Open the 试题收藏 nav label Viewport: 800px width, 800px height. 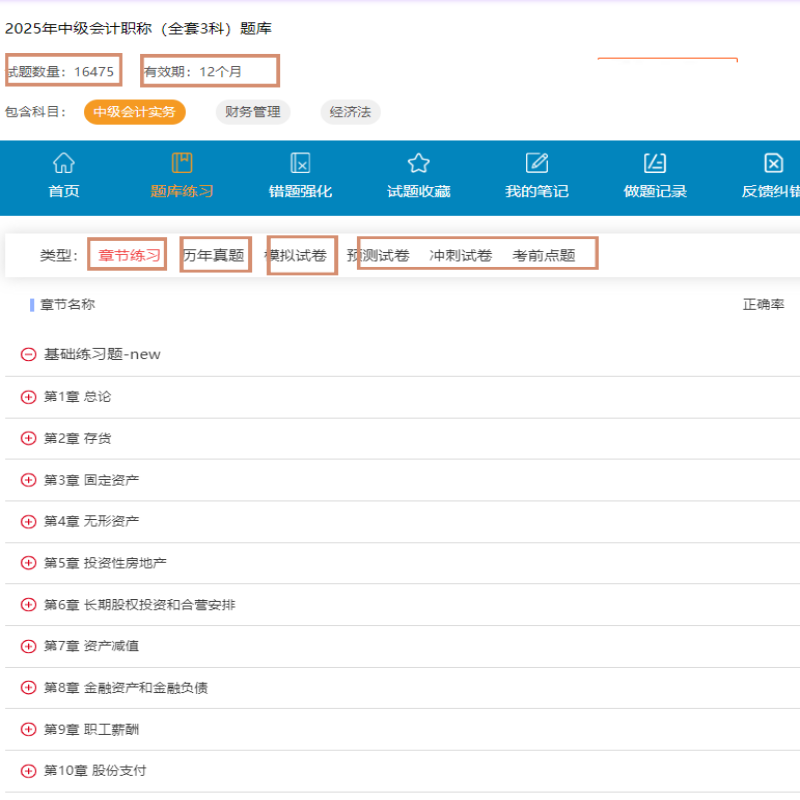[x=418, y=191]
